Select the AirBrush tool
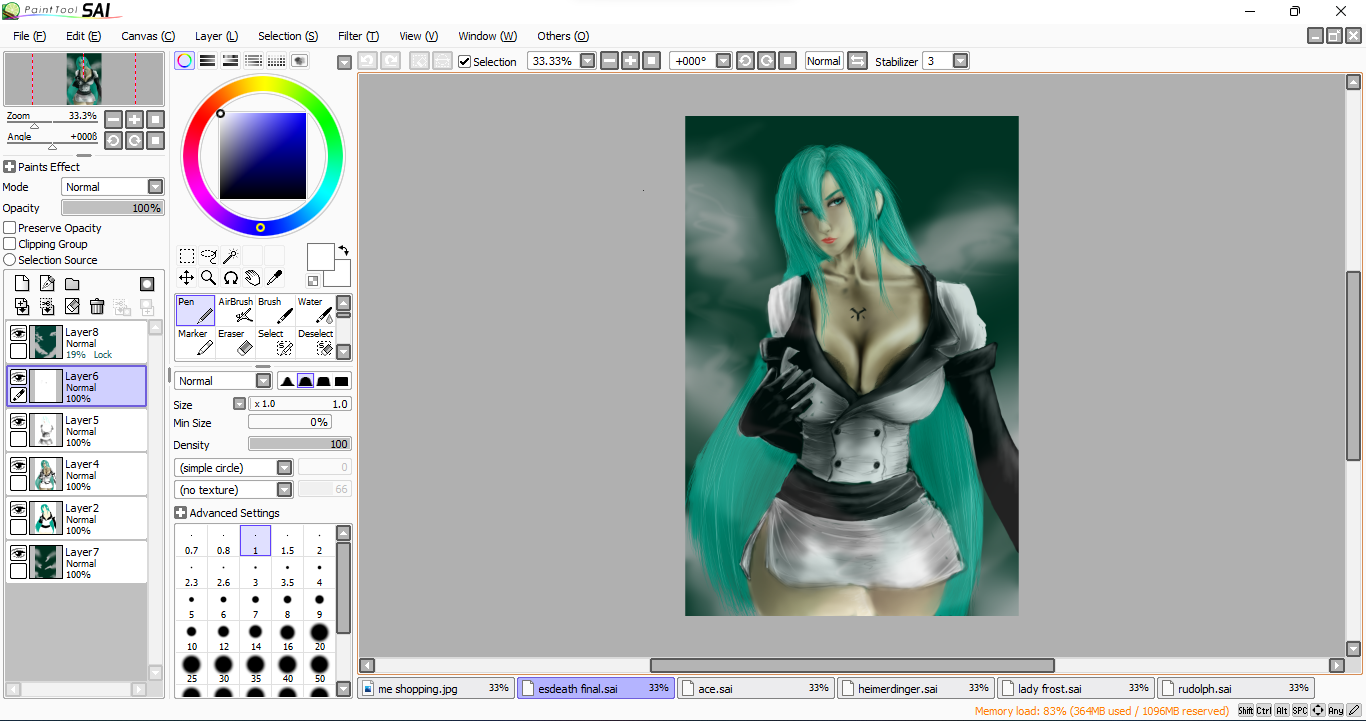Image resolution: width=1366 pixels, height=721 pixels. [236, 310]
